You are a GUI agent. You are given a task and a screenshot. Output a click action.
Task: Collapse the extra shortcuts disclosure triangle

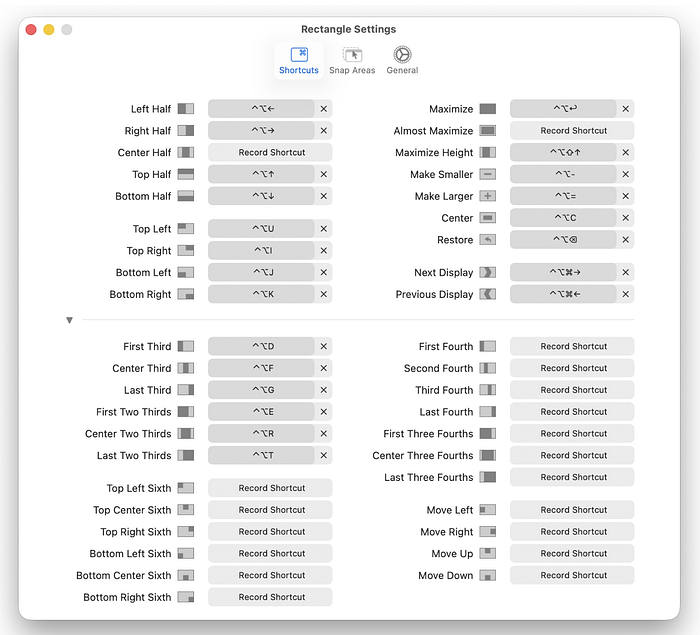pyautogui.click(x=69, y=320)
